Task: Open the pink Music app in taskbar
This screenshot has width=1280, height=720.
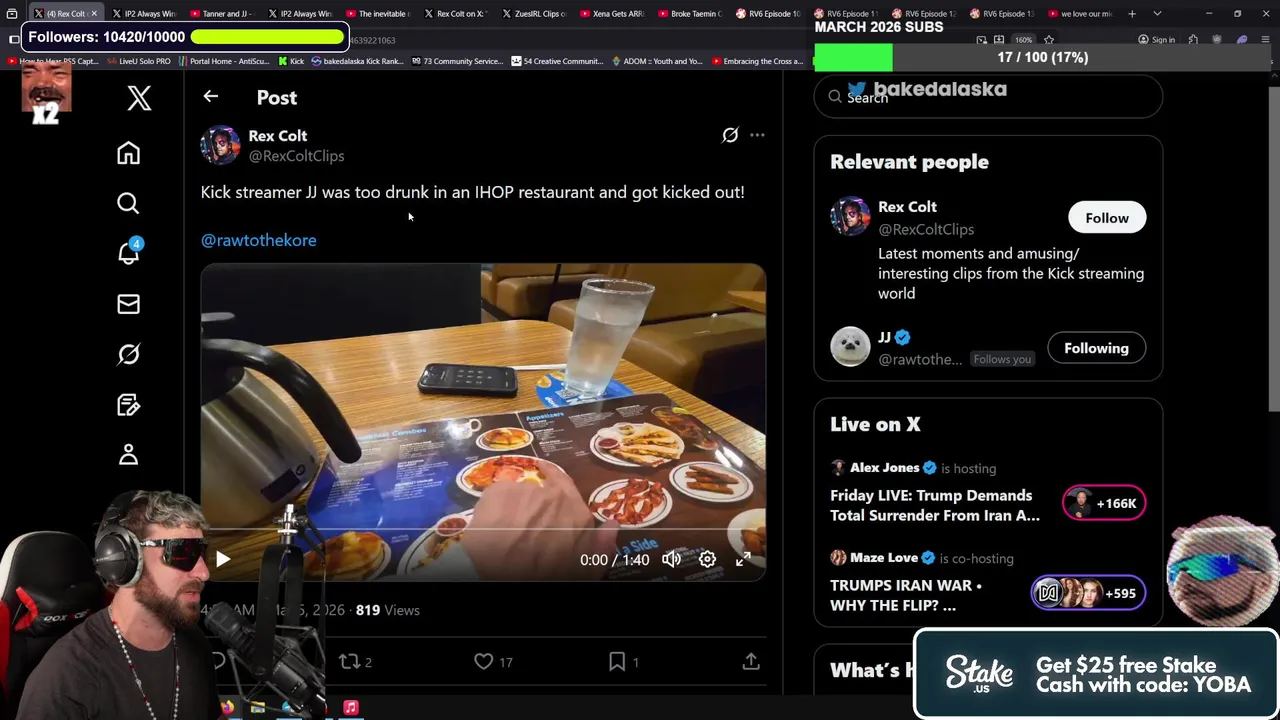Action: tap(351, 707)
